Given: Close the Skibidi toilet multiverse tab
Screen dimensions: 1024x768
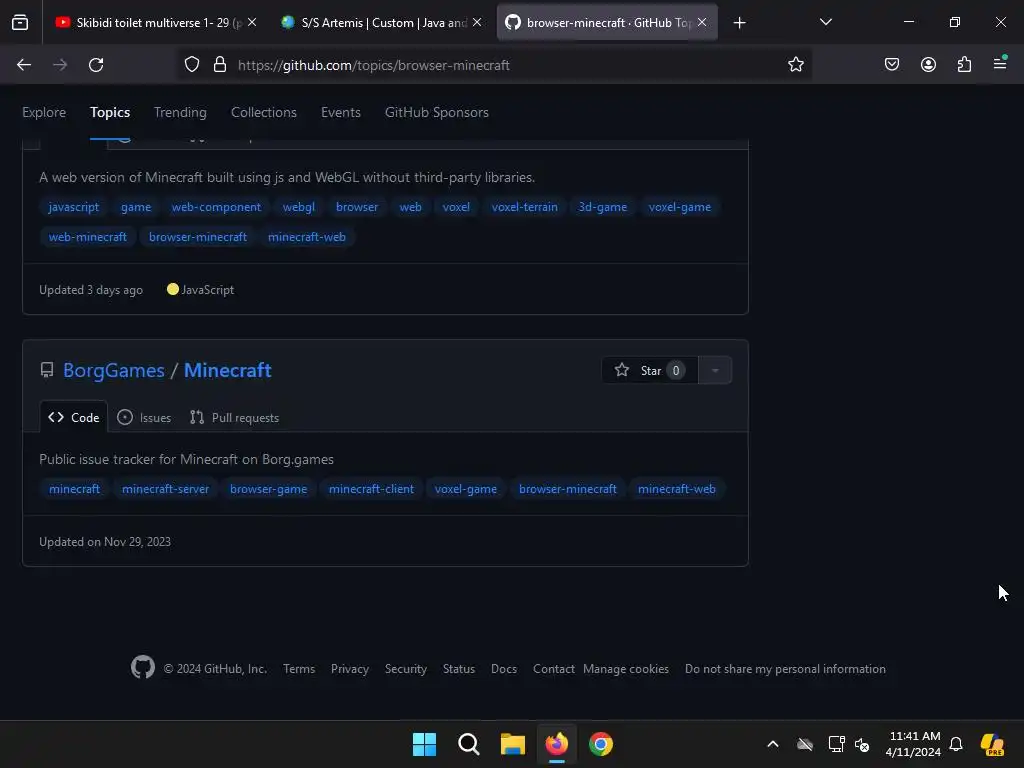Looking at the screenshot, I should pyautogui.click(x=252, y=22).
